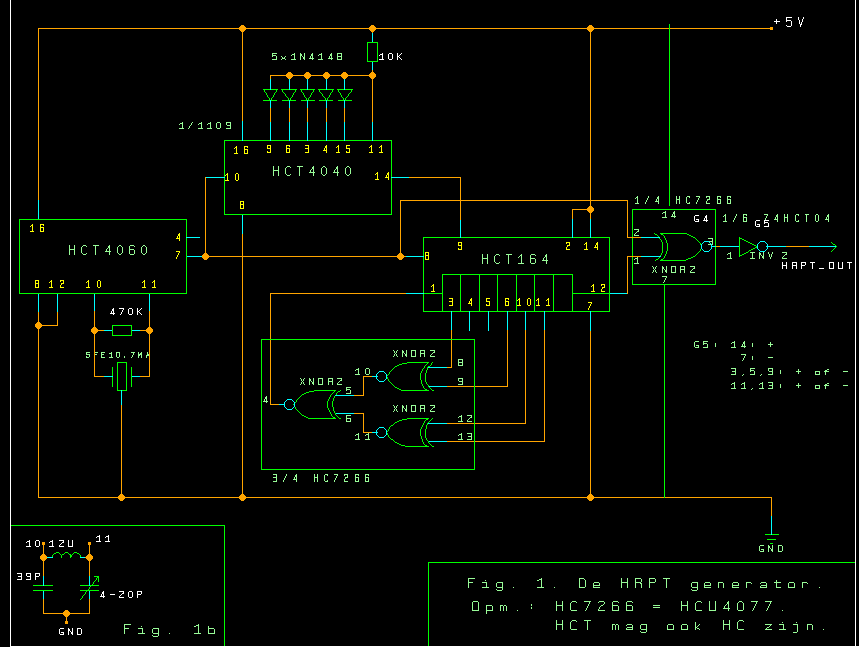This screenshot has width=859, height=647.
Task: Select the 'G5: 14: +' note
Action: point(734,345)
